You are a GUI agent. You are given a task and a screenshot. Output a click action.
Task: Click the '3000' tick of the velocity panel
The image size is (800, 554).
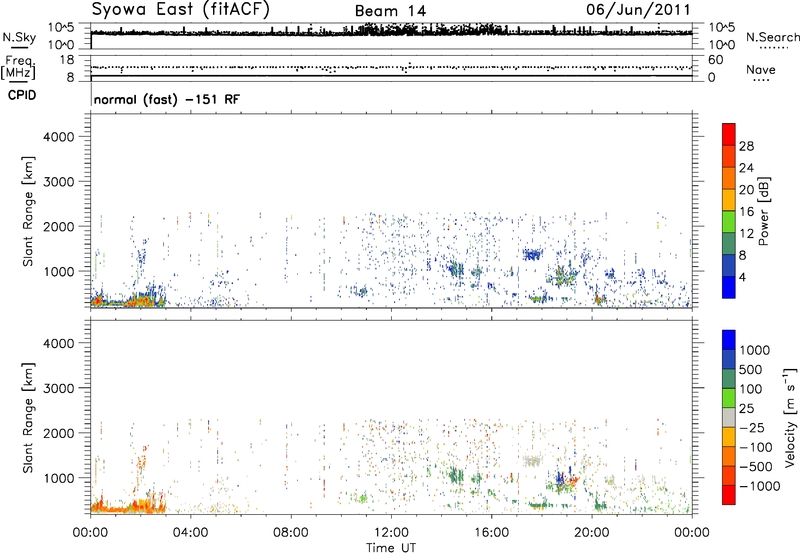click(58, 388)
